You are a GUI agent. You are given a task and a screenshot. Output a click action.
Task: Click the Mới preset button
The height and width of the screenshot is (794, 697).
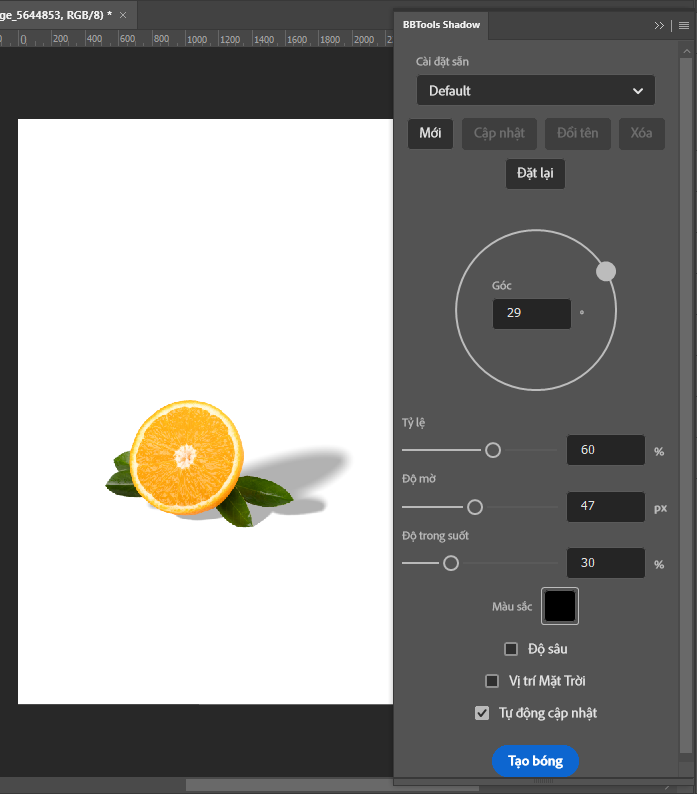click(430, 134)
